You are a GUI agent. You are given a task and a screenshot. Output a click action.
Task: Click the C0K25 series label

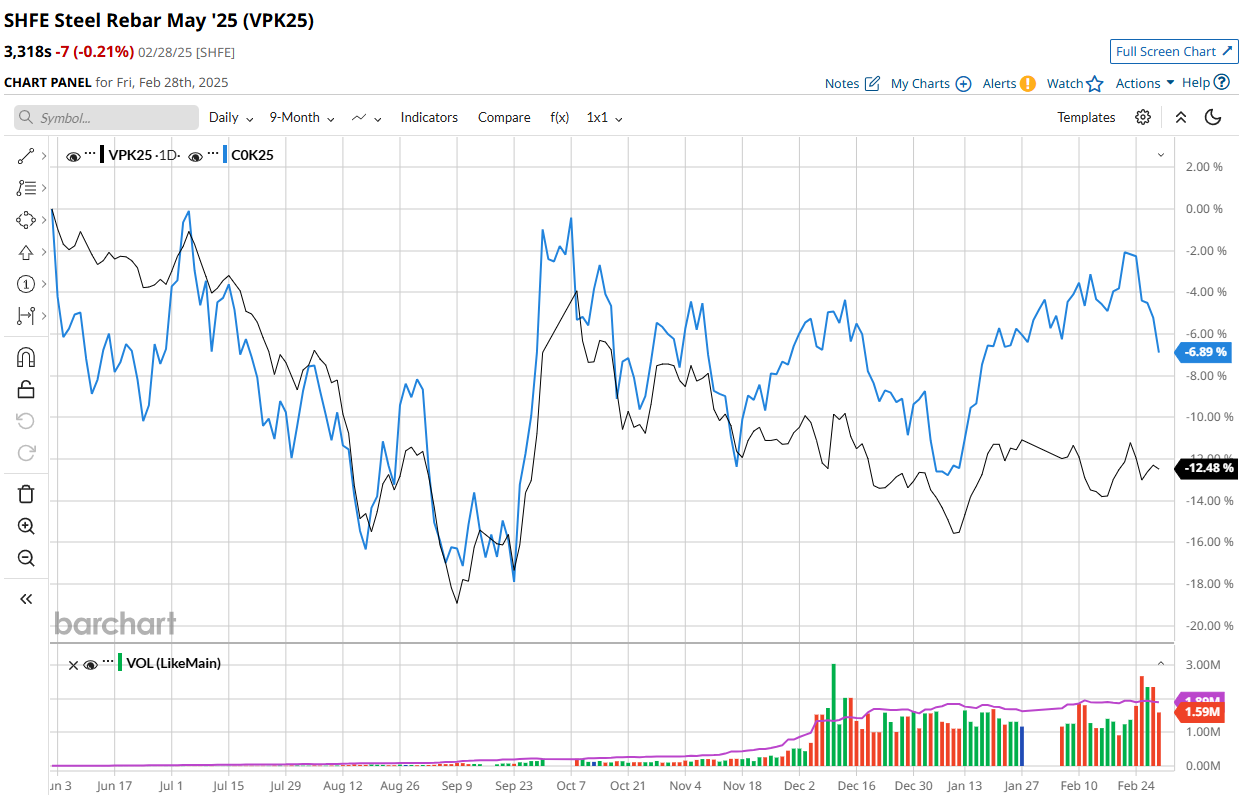click(x=252, y=155)
